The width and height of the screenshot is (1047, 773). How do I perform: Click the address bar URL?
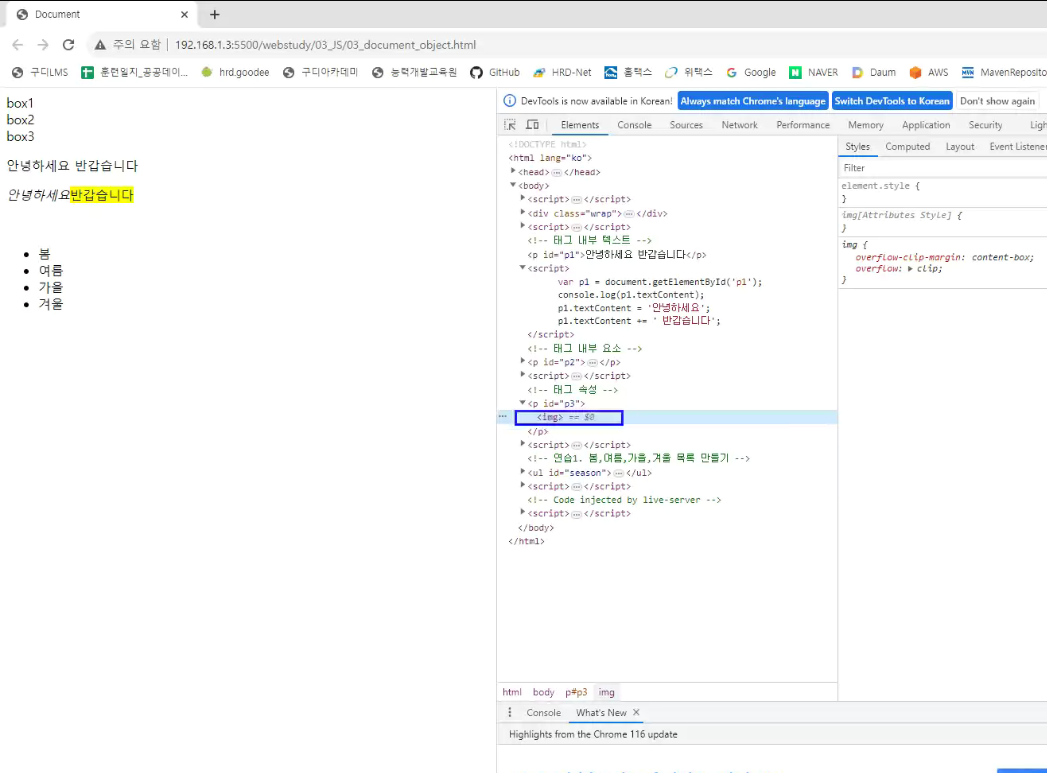point(325,45)
